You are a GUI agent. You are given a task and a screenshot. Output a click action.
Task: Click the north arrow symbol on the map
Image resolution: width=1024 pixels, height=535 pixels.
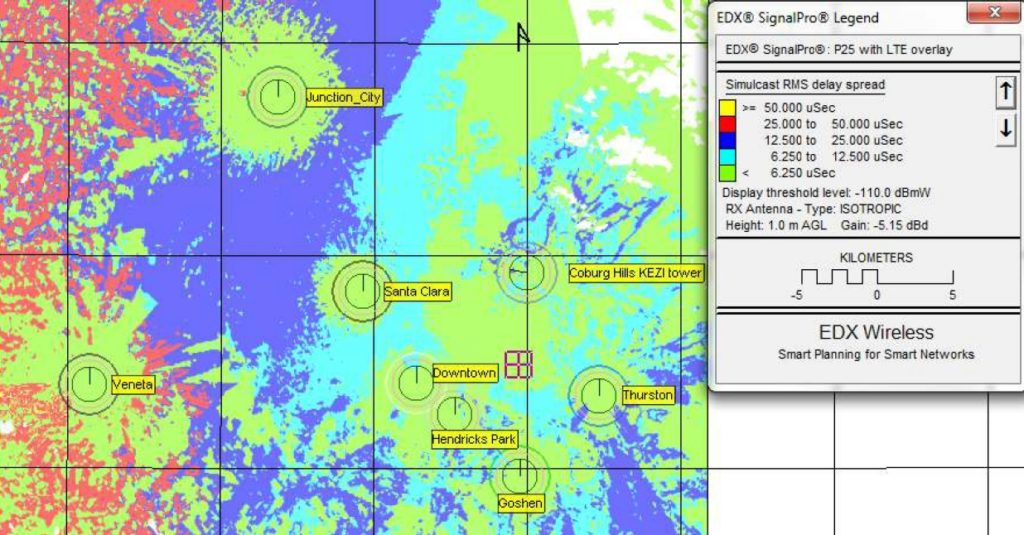521,36
